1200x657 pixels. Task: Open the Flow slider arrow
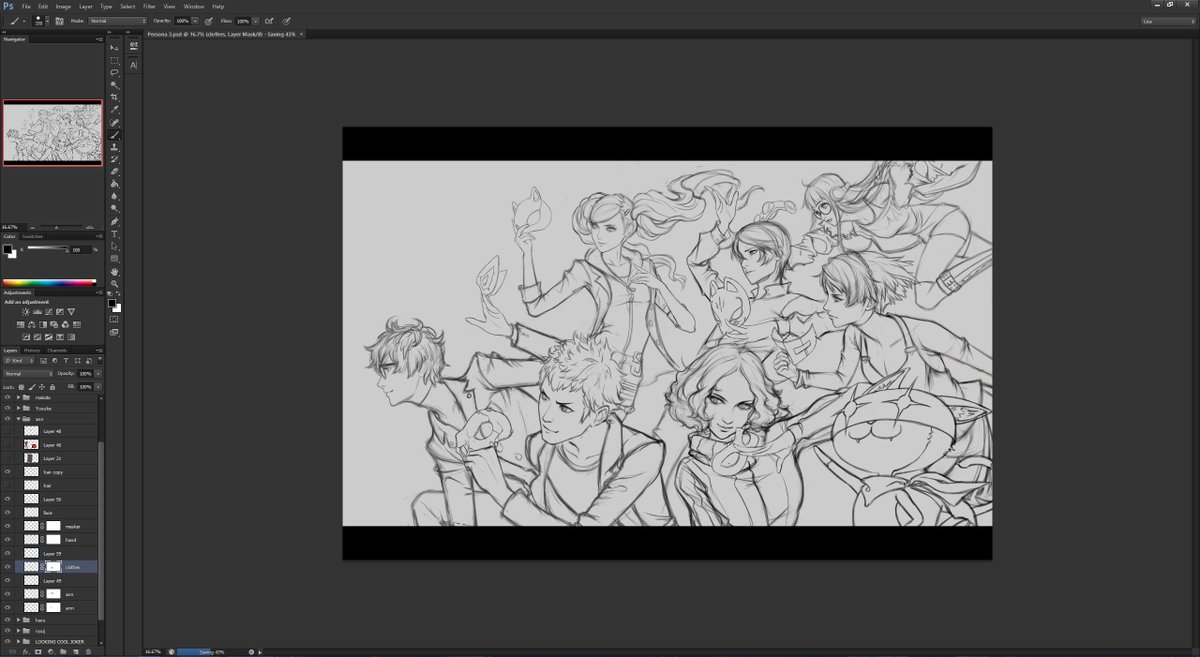(255, 20)
